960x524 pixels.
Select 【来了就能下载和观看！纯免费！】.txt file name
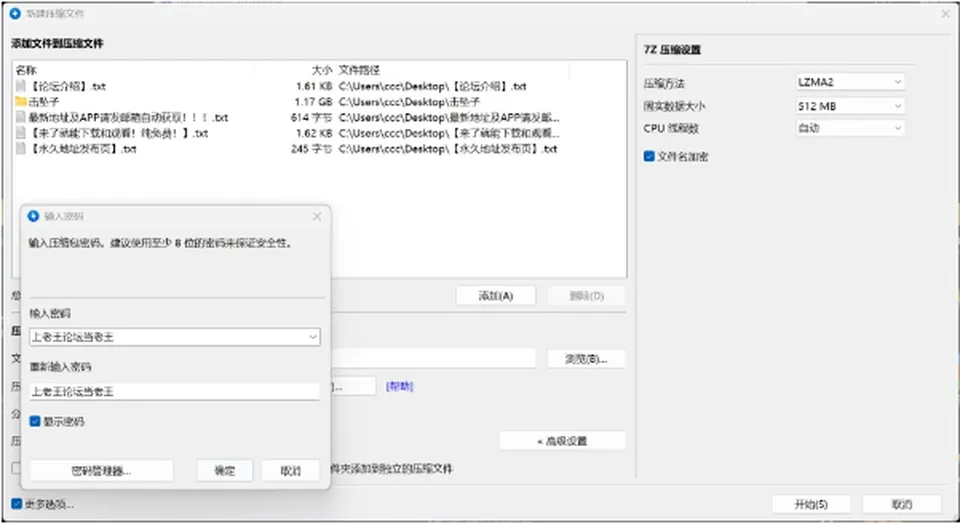[x=119, y=133]
